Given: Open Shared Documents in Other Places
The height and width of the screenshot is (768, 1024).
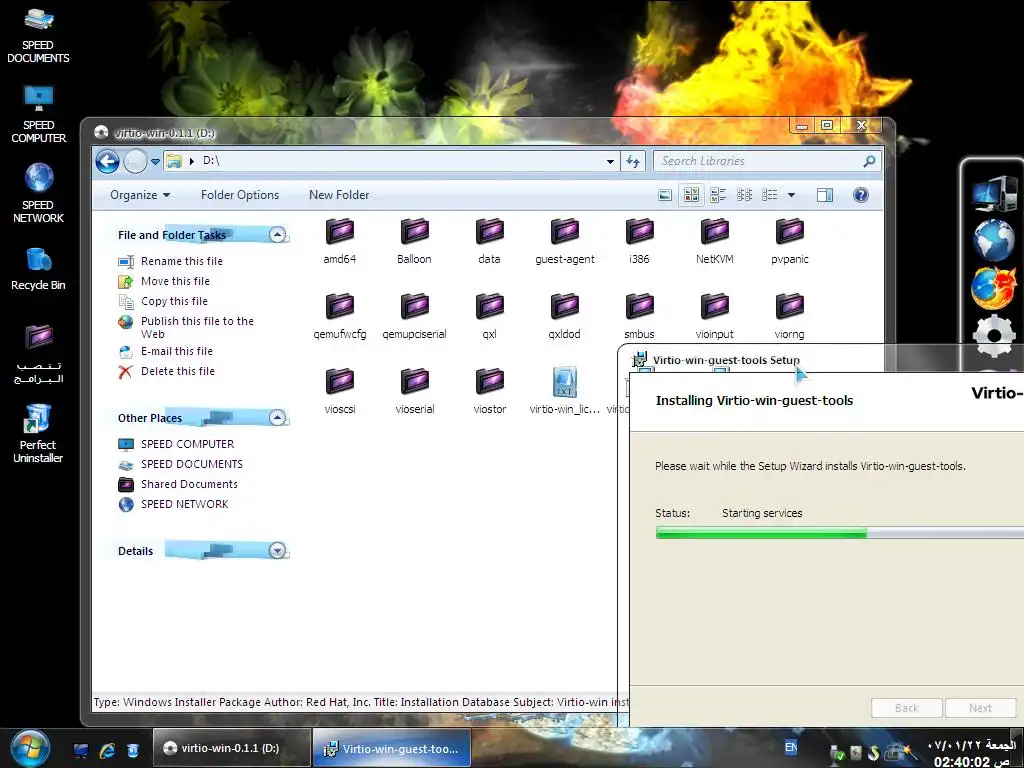Looking at the screenshot, I should 189,485.
